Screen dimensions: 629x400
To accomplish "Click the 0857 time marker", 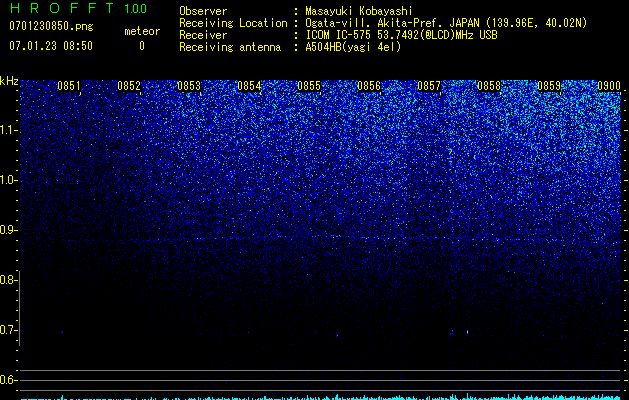I will pyautogui.click(x=429, y=86).
